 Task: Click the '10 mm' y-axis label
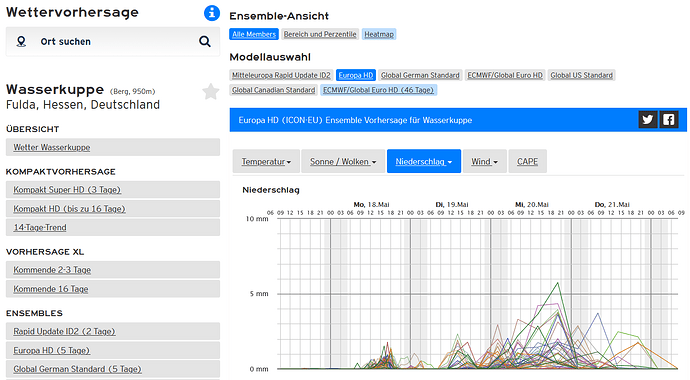pyautogui.click(x=257, y=219)
